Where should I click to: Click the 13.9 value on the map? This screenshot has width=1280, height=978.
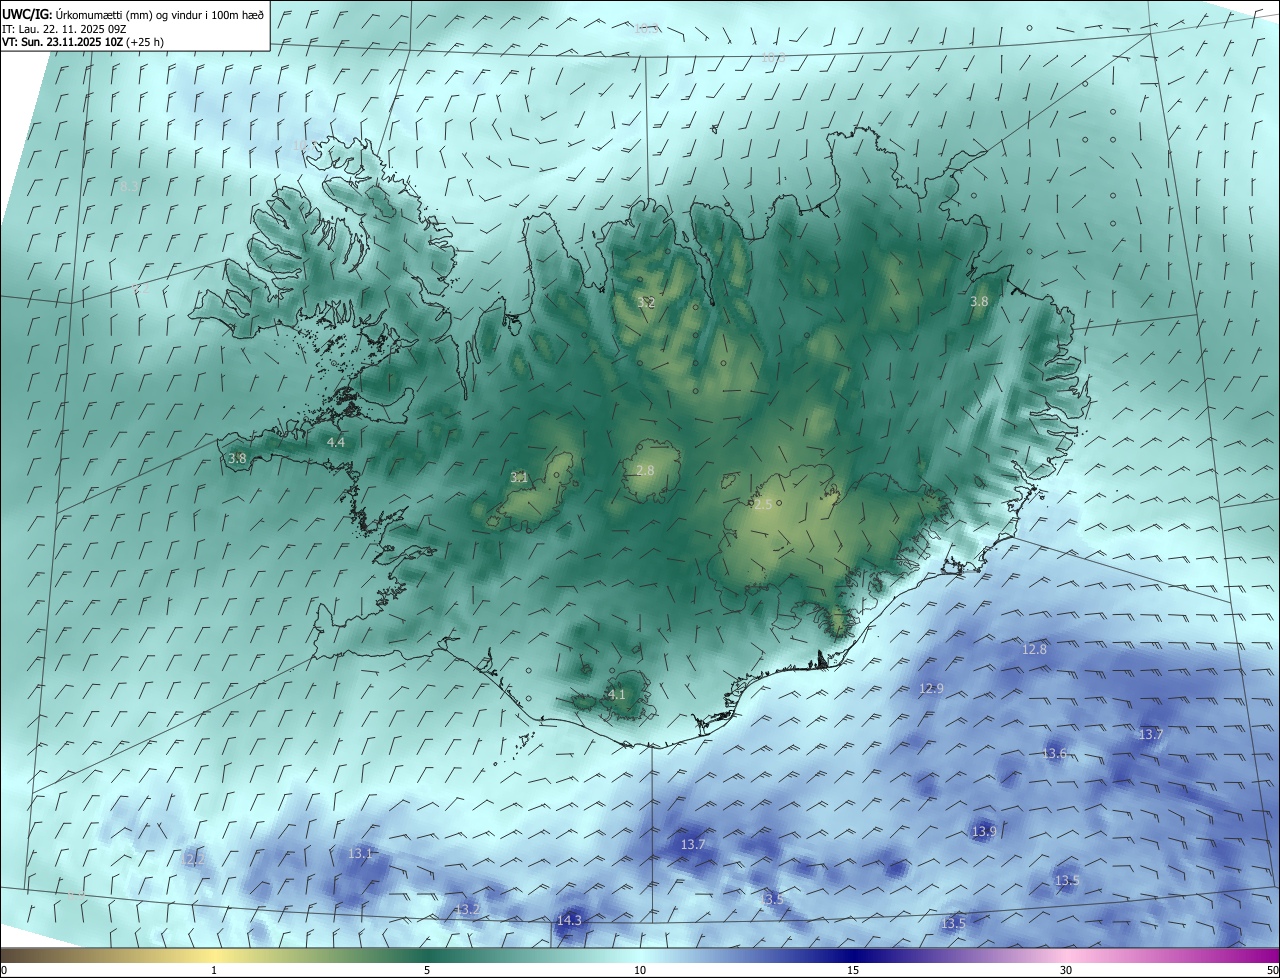coord(984,831)
